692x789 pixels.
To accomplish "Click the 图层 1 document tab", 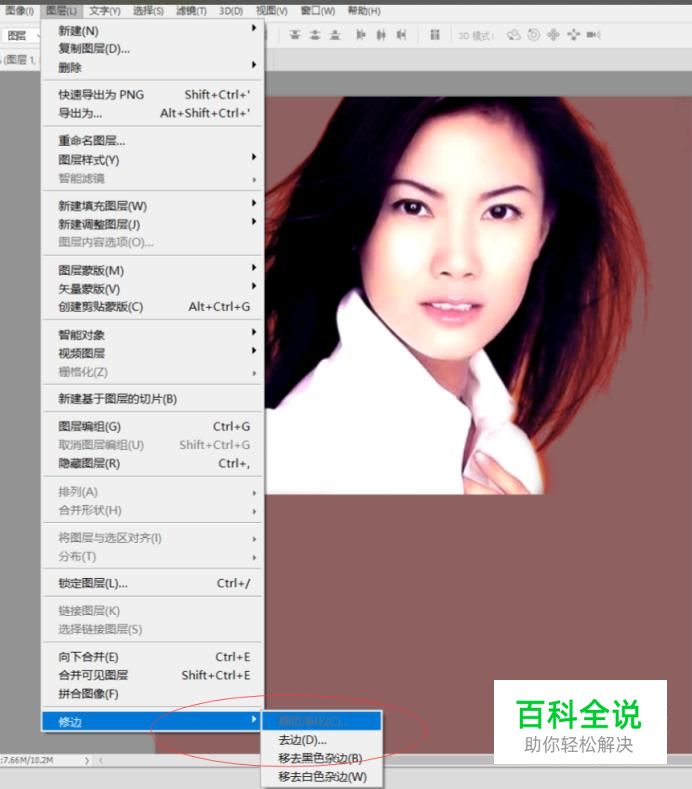I will coord(19,60).
